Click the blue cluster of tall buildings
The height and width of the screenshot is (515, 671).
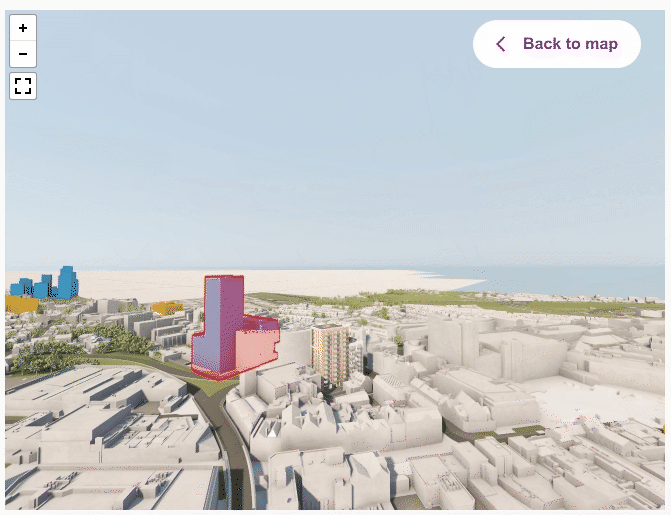[x=45, y=283]
